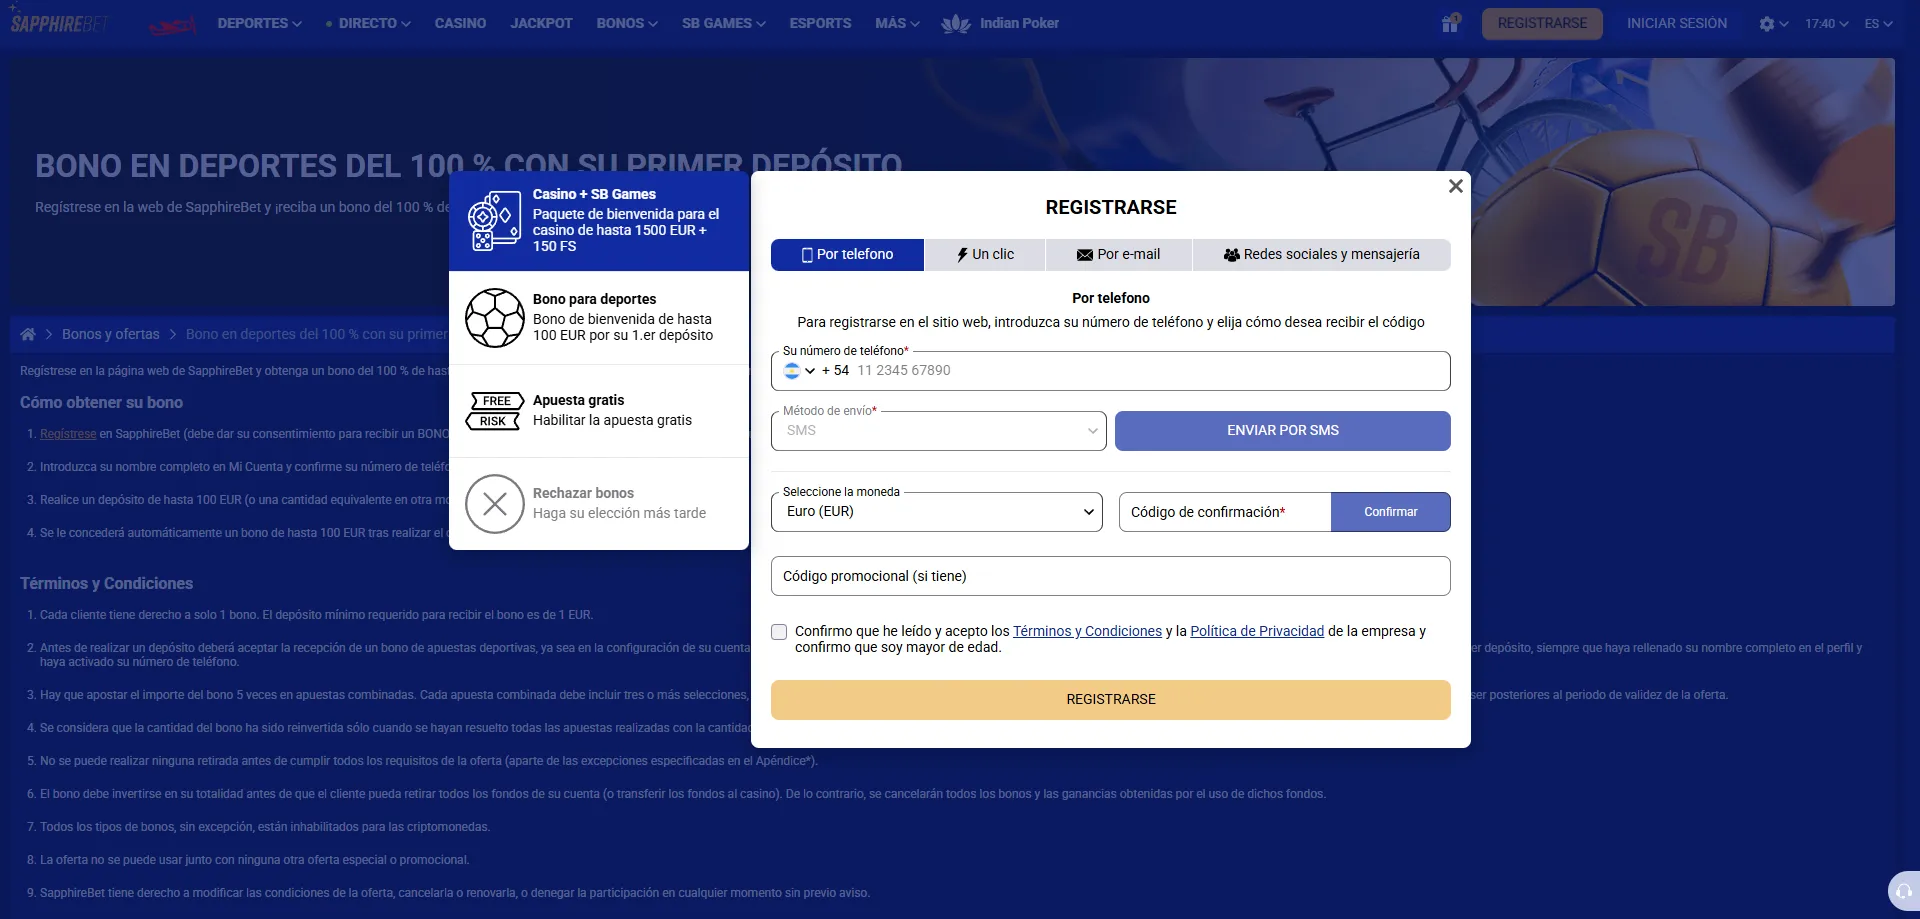This screenshot has width=1920, height=919.
Task: Click the Indian Poker lotus icon
Action: click(x=956, y=23)
